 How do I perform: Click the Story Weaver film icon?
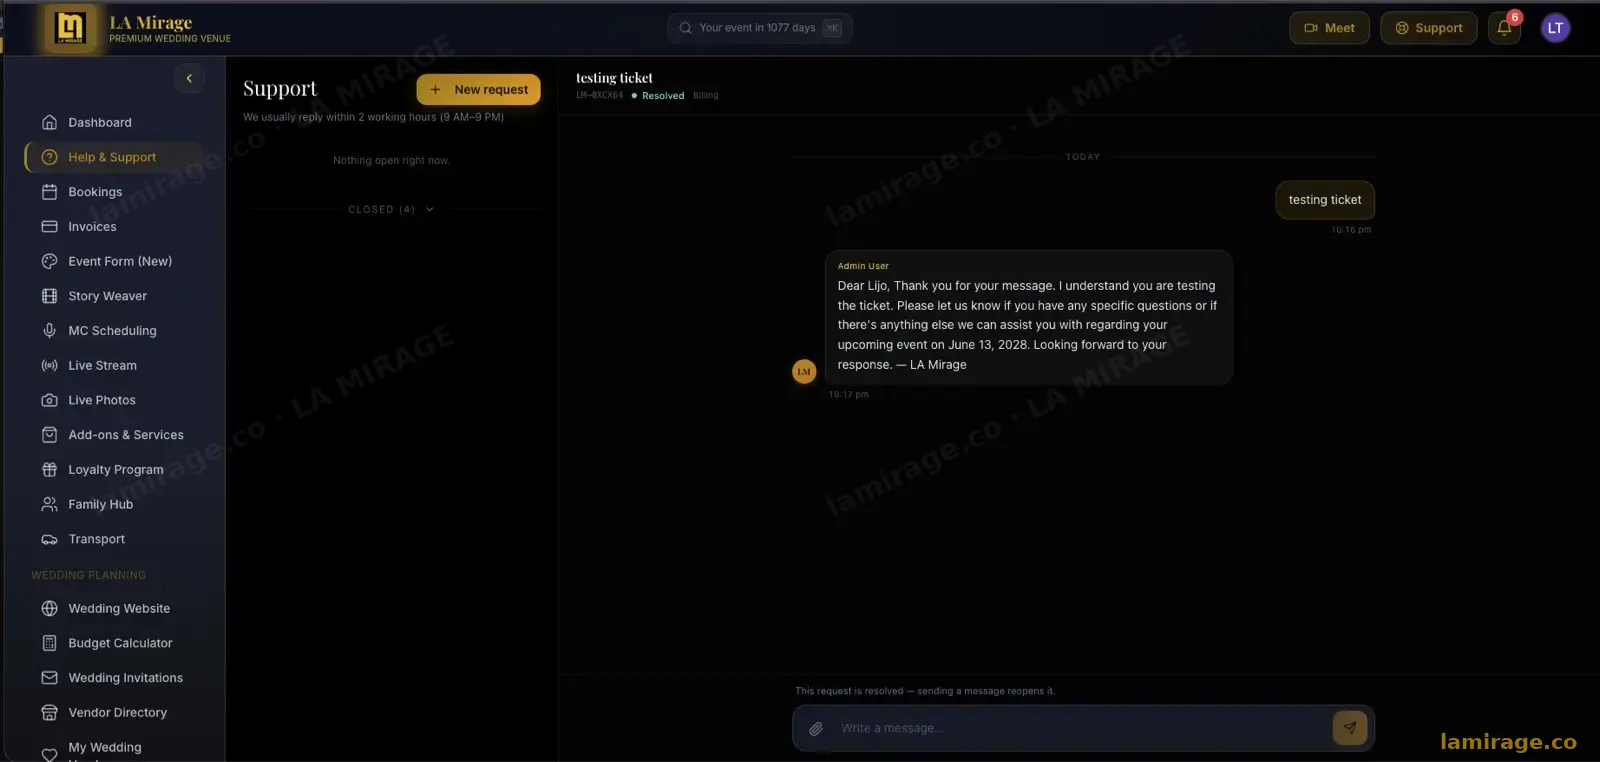[x=49, y=296]
